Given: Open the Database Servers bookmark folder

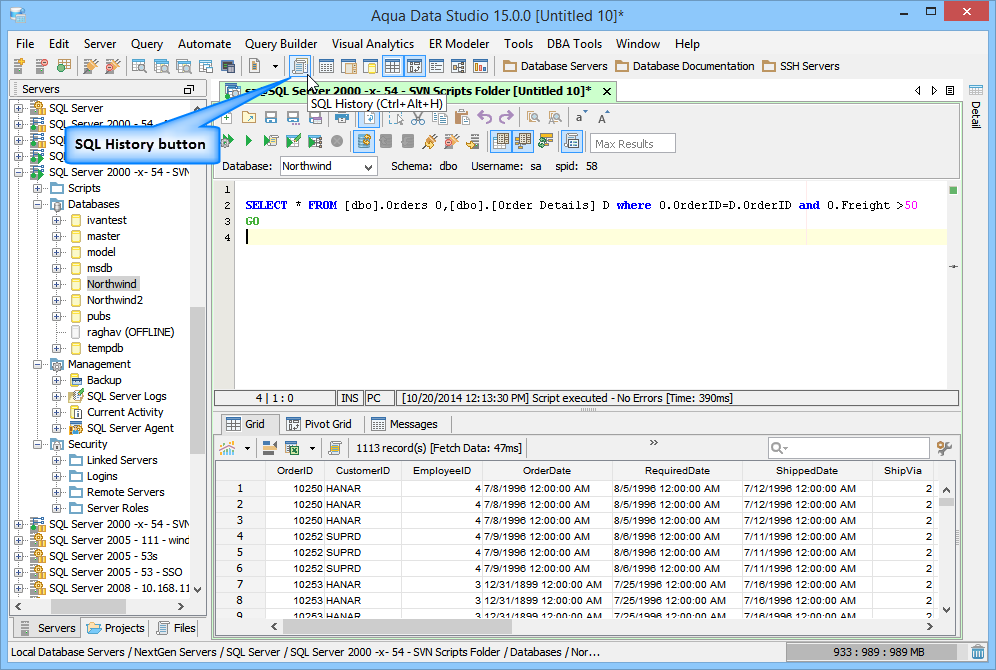Looking at the screenshot, I should (x=555, y=66).
